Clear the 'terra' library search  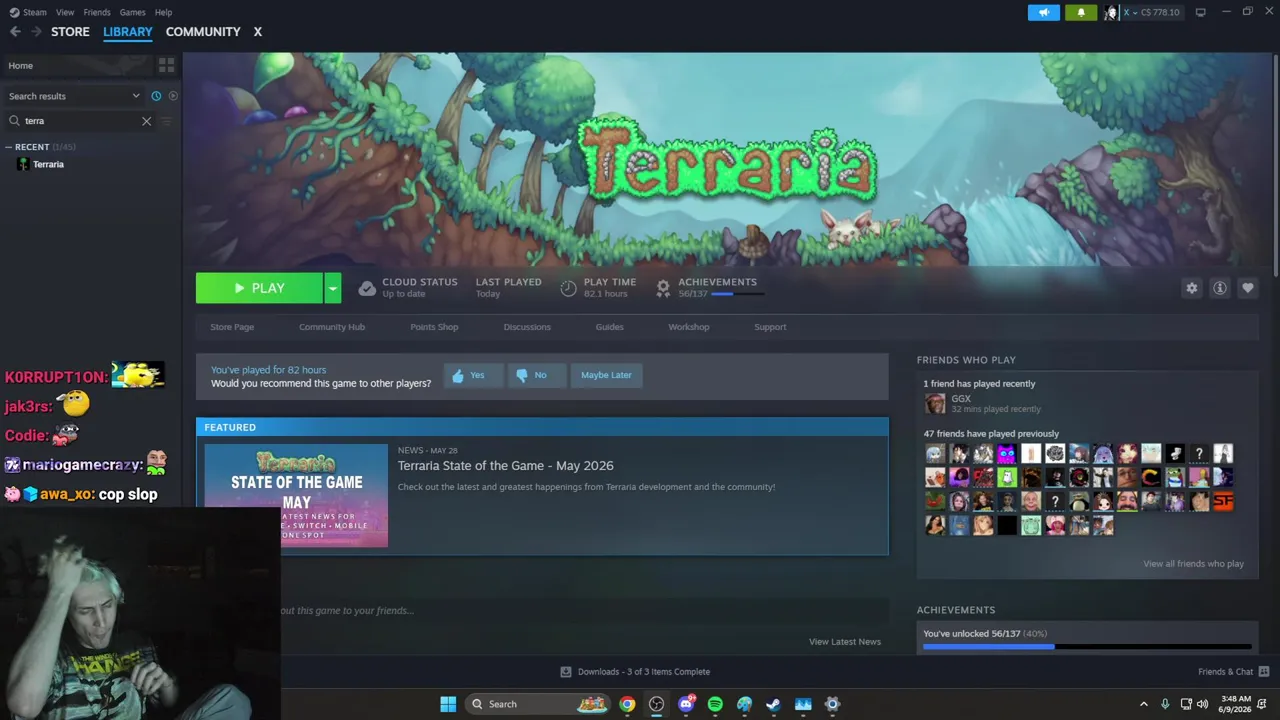pos(146,121)
